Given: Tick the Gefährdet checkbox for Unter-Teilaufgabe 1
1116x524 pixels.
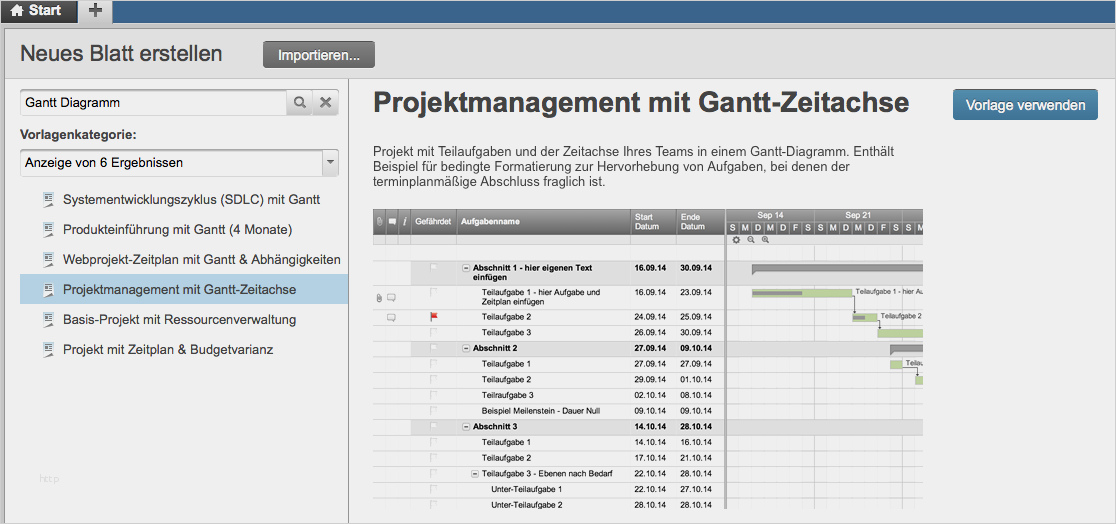Looking at the screenshot, I should [x=434, y=489].
